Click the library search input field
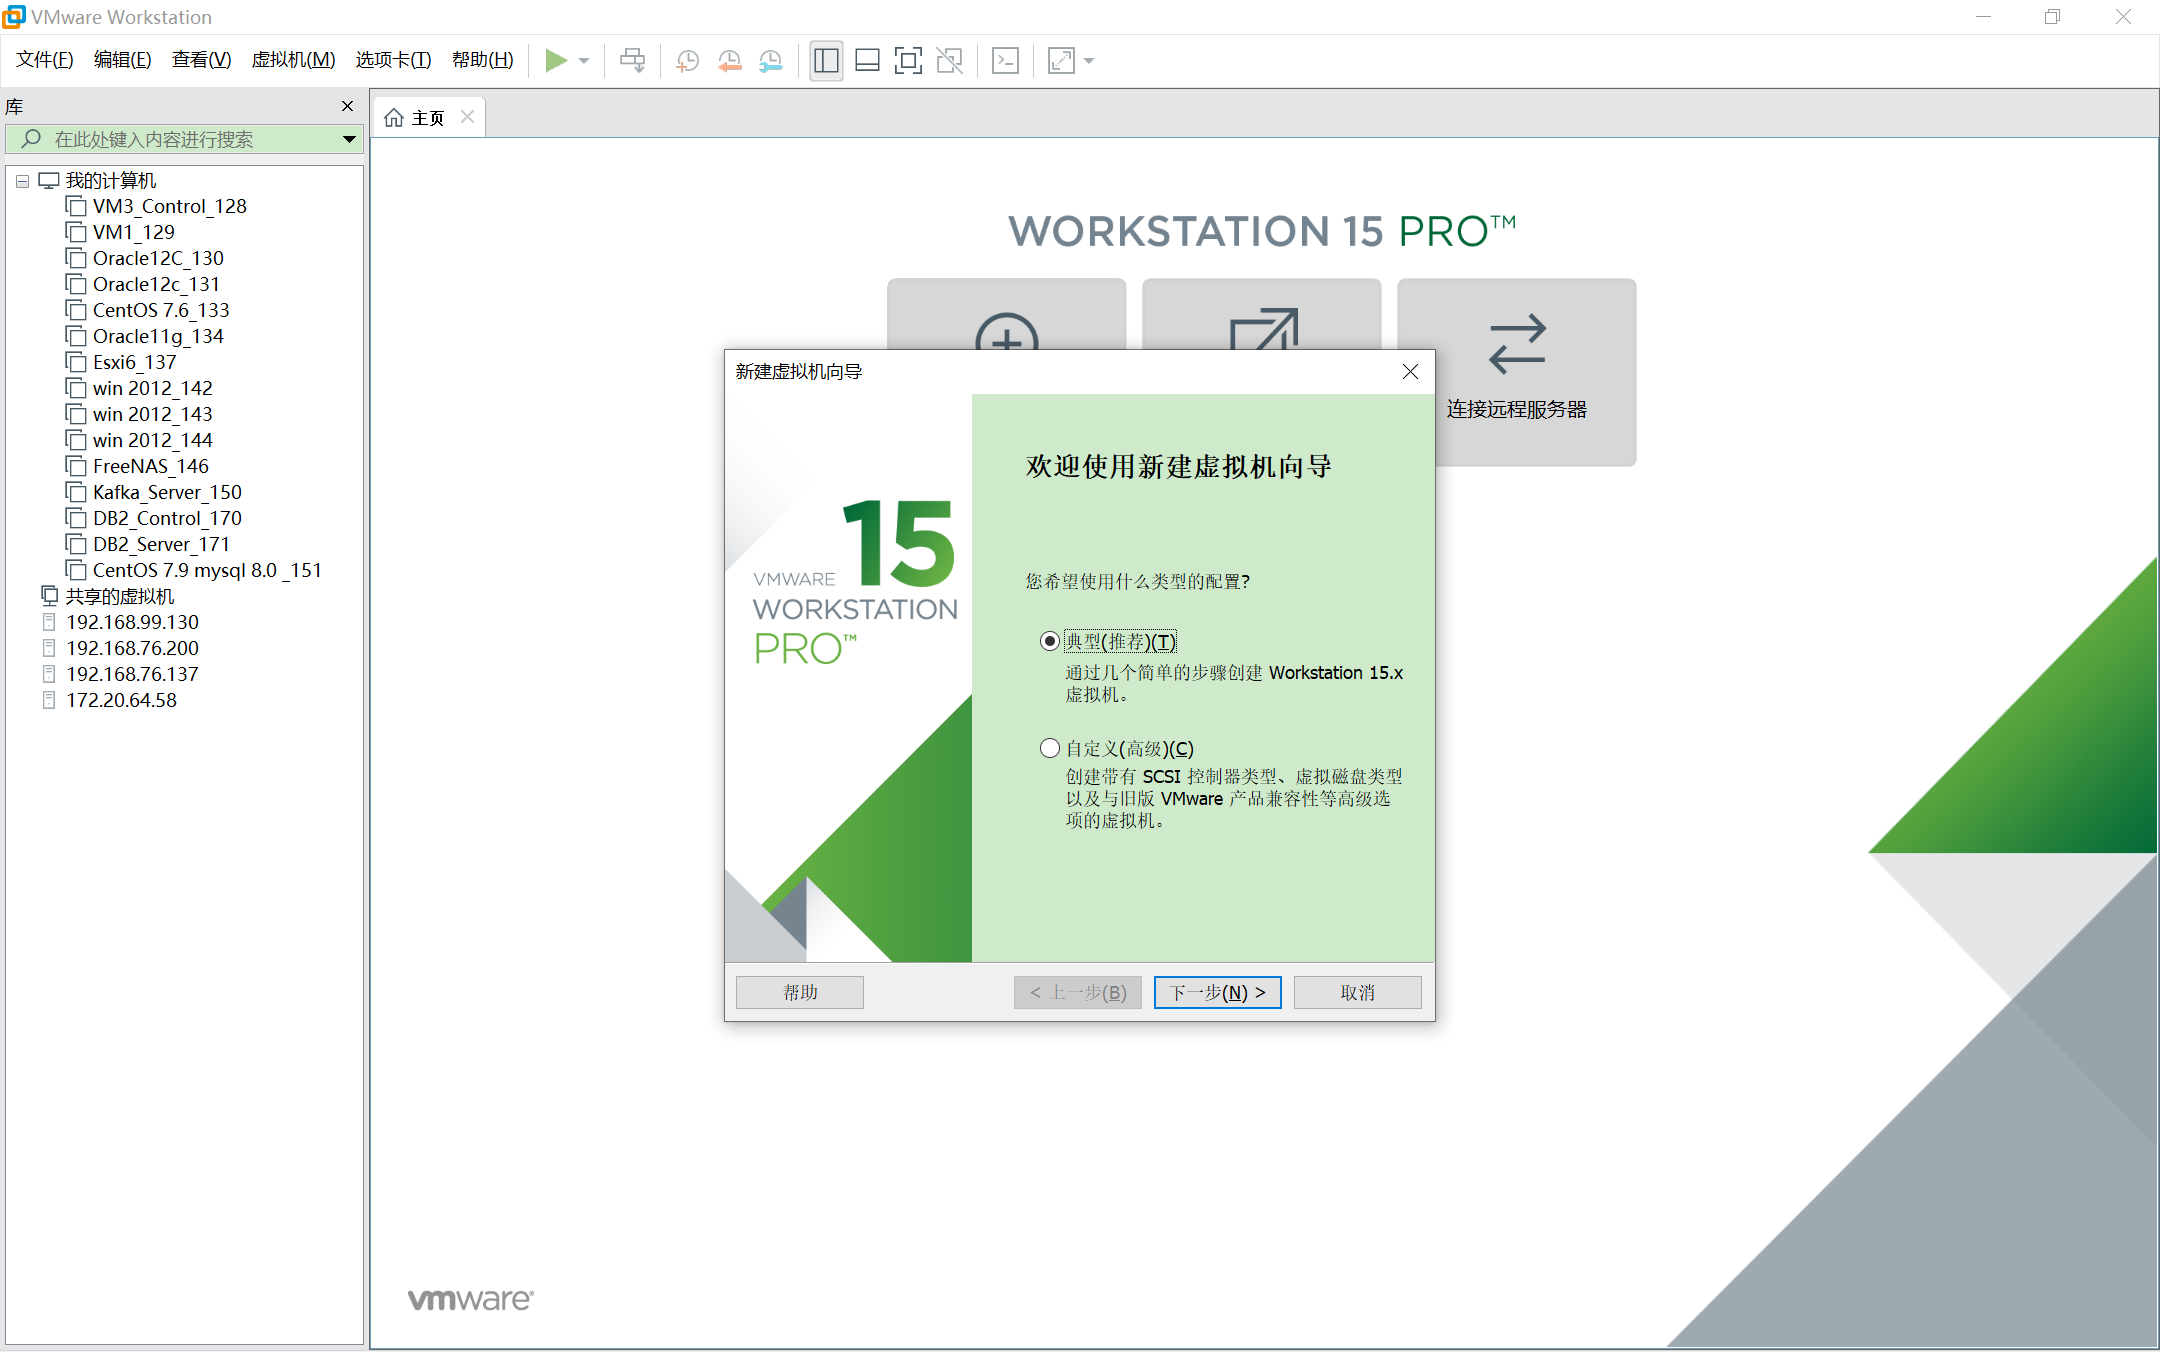Viewport: 2160px width, 1352px height. tap(180, 139)
